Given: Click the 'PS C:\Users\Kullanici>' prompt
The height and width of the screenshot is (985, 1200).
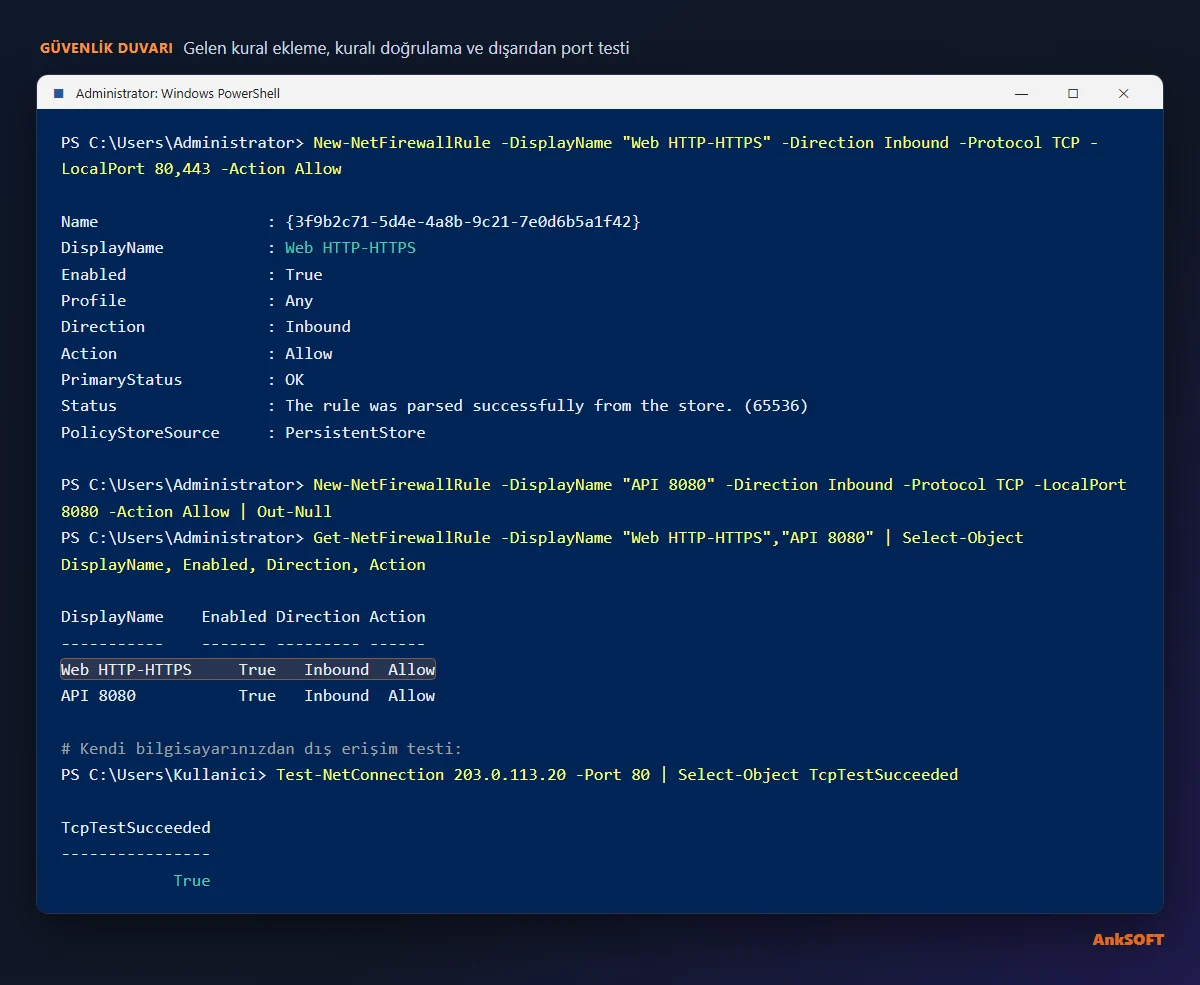Looking at the screenshot, I should tap(164, 775).
